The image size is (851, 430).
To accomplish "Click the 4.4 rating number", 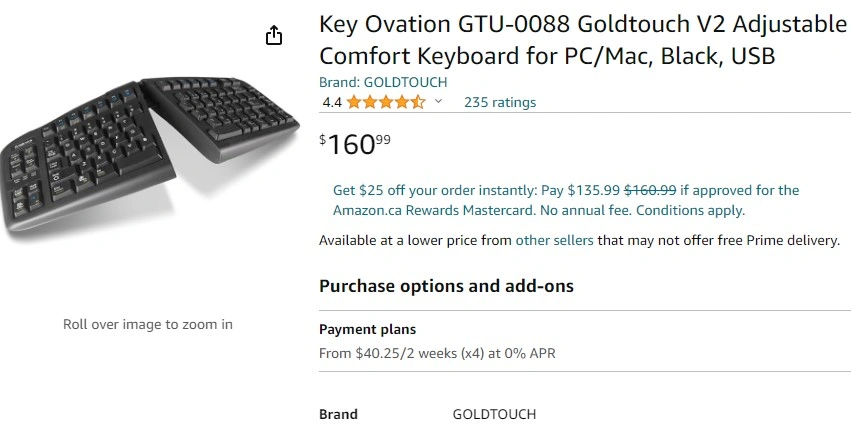I will (x=332, y=102).
